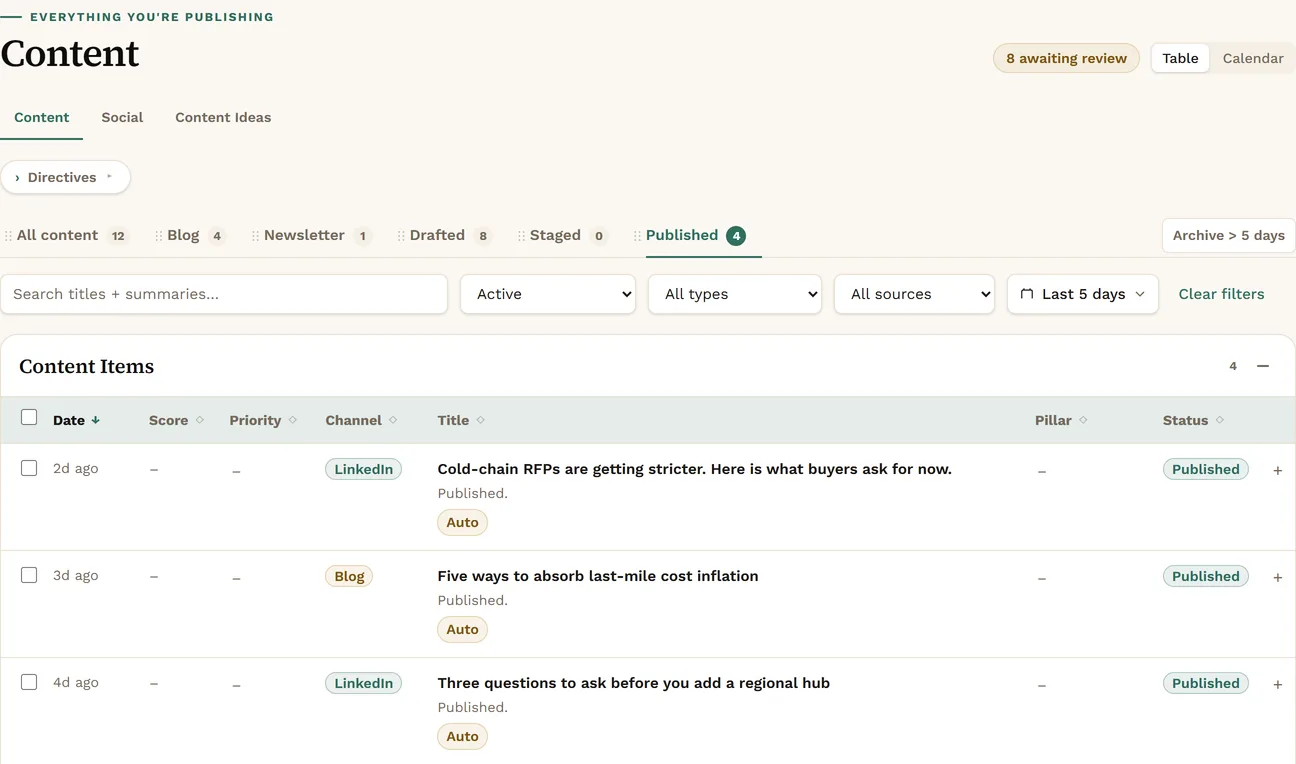Open the Content tab
The image size is (1296, 764).
pos(42,117)
